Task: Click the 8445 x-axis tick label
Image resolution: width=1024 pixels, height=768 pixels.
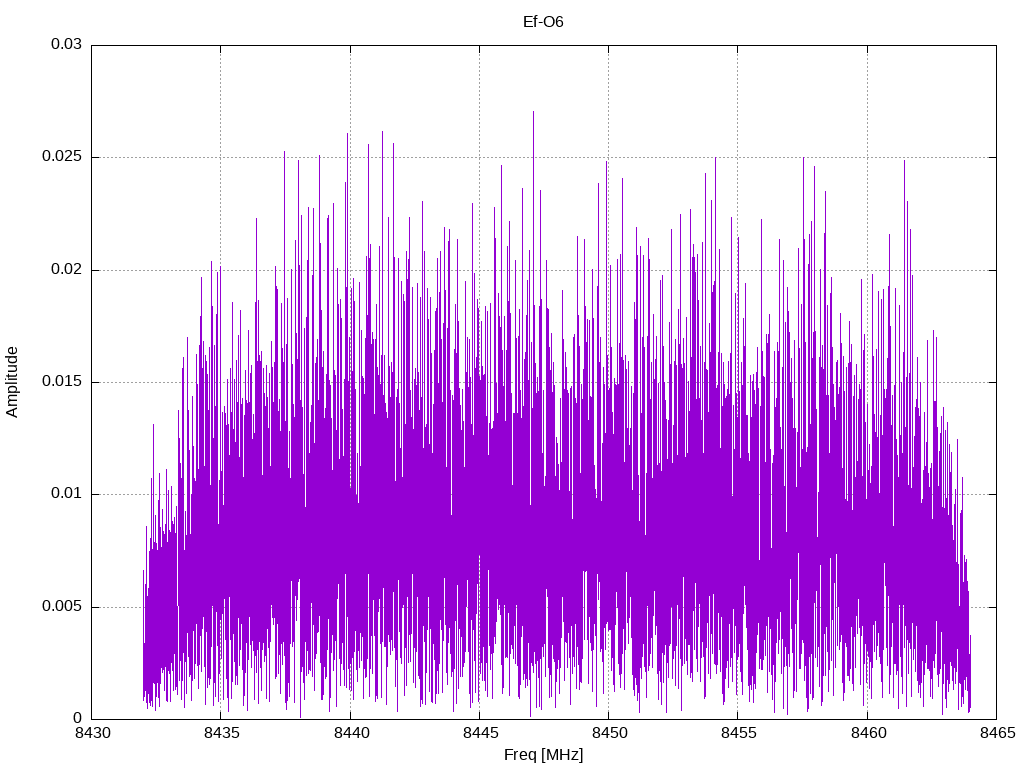Action: pos(481,733)
